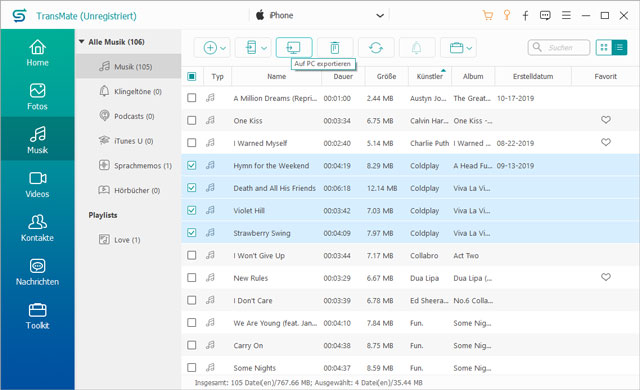
Task: Switch to grid view
Action: coord(604,47)
